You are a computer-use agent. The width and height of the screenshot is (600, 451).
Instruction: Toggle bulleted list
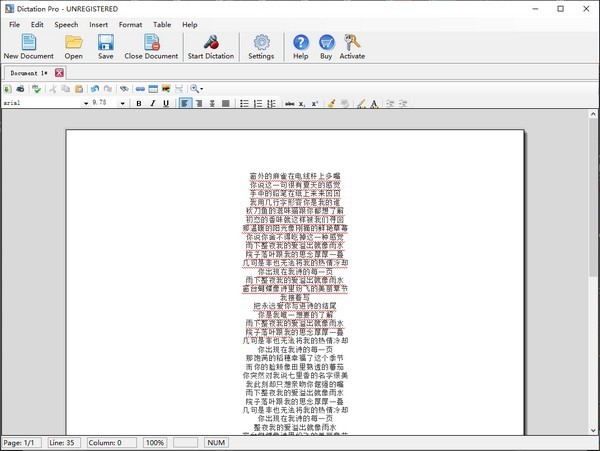point(244,103)
